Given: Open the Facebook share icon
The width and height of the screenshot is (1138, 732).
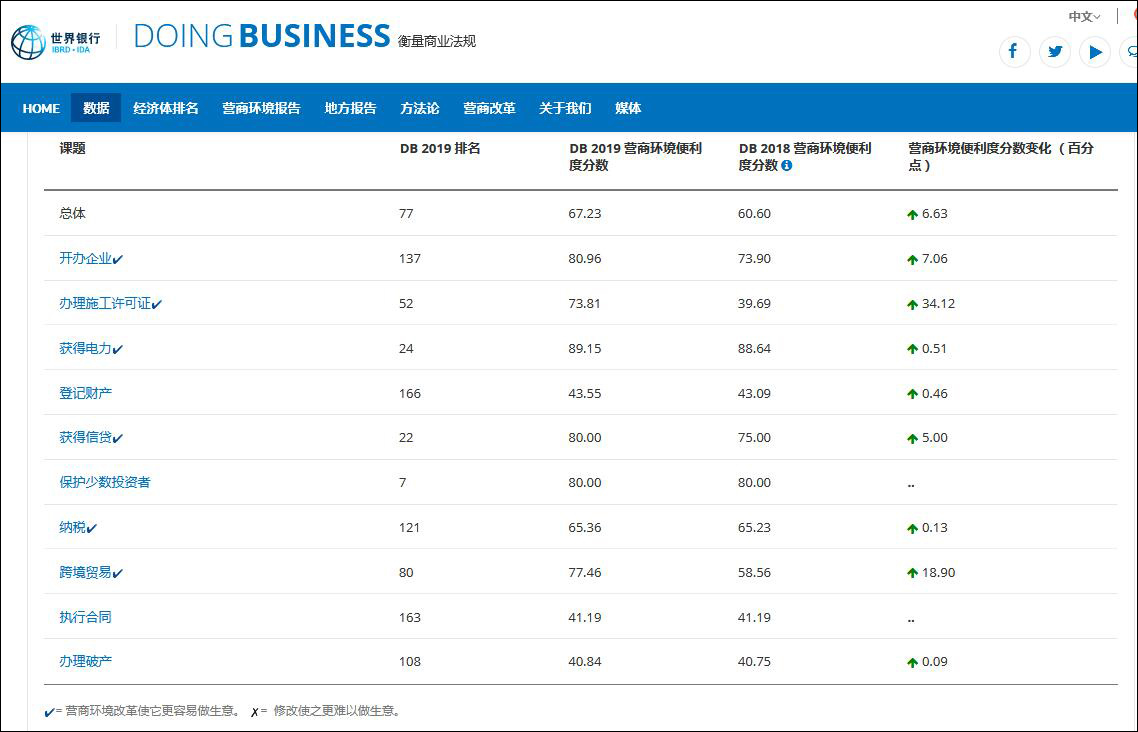Looking at the screenshot, I should click(1014, 51).
